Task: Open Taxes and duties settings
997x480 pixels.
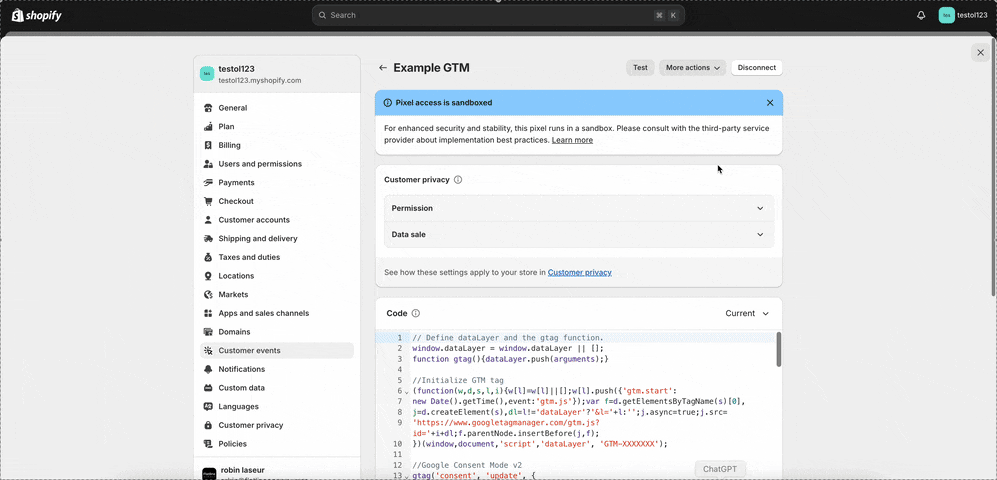Action: pos(277,257)
